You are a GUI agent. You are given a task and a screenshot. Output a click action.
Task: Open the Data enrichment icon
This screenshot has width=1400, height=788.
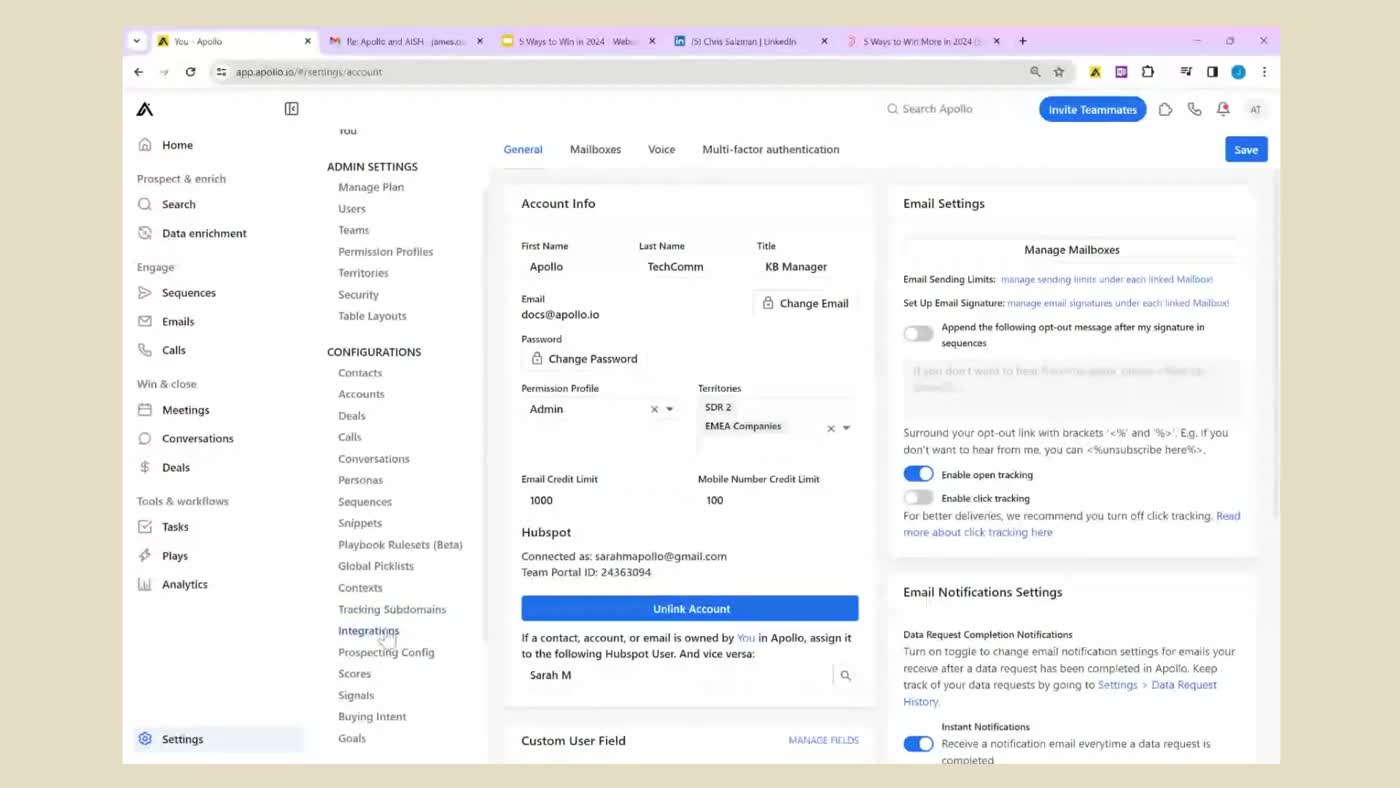coord(145,233)
